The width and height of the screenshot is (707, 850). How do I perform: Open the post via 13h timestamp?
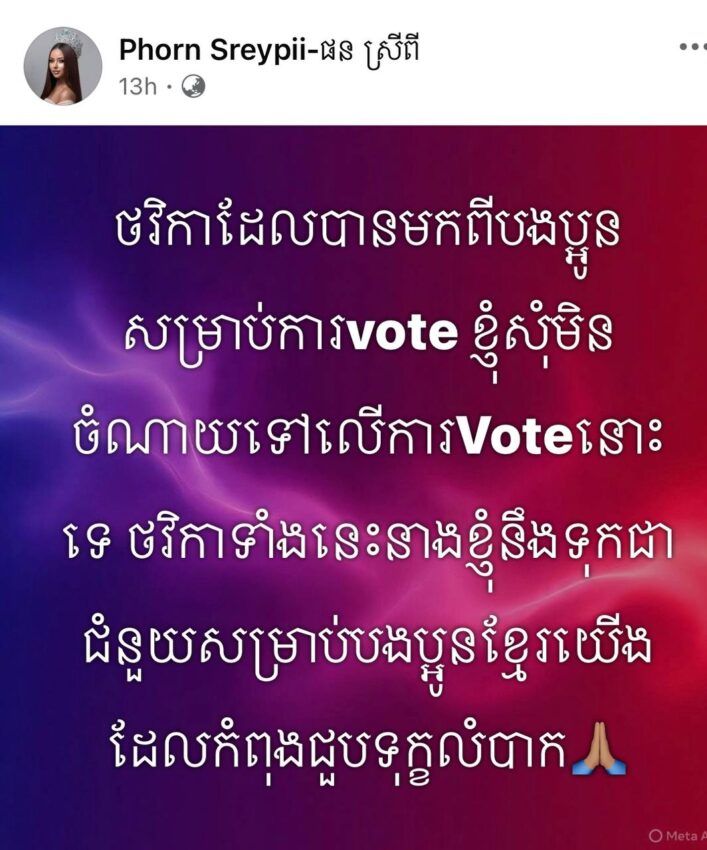pyautogui.click(x=138, y=86)
